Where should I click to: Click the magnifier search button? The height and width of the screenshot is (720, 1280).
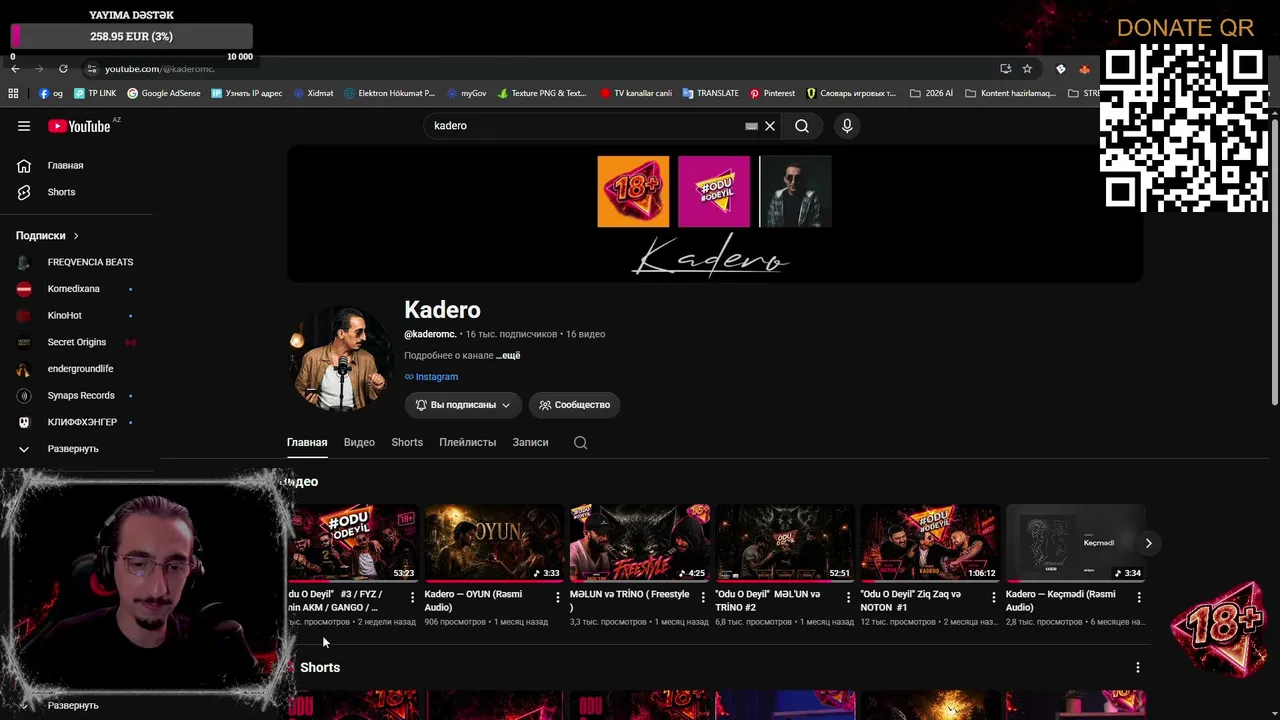pyautogui.click(x=802, y=126)
